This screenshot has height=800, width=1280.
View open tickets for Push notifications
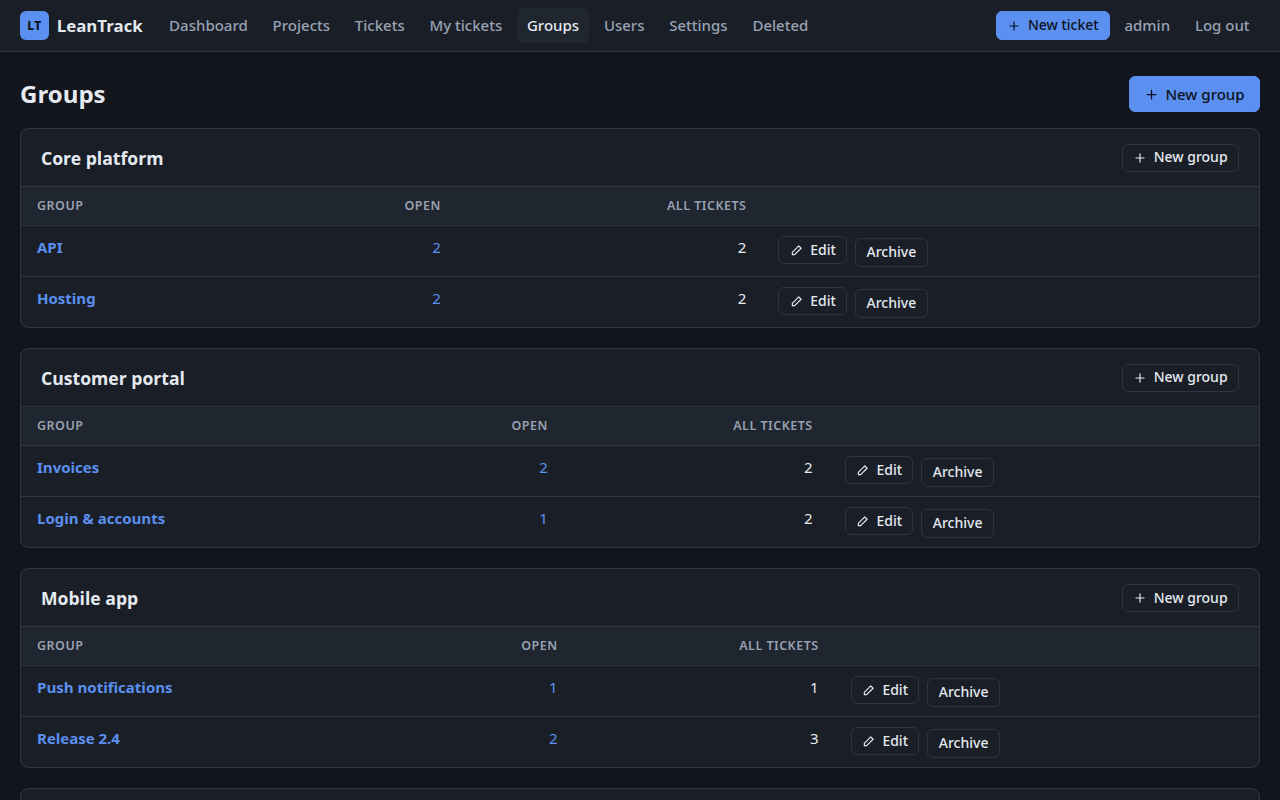[x=553, y=688]
